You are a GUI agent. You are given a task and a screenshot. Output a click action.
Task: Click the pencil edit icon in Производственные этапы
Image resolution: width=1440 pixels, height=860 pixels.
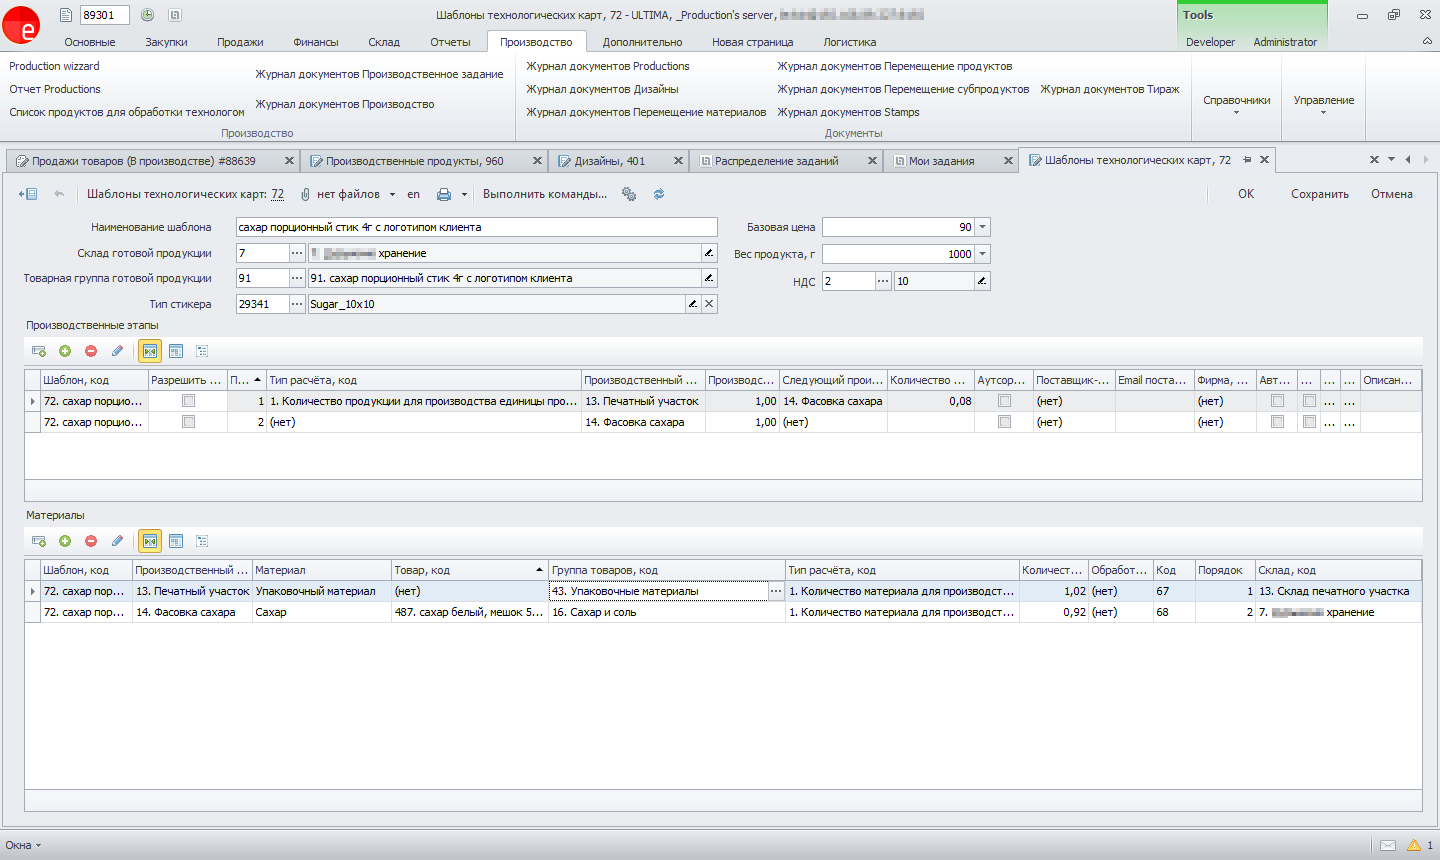tap(117, 351)
